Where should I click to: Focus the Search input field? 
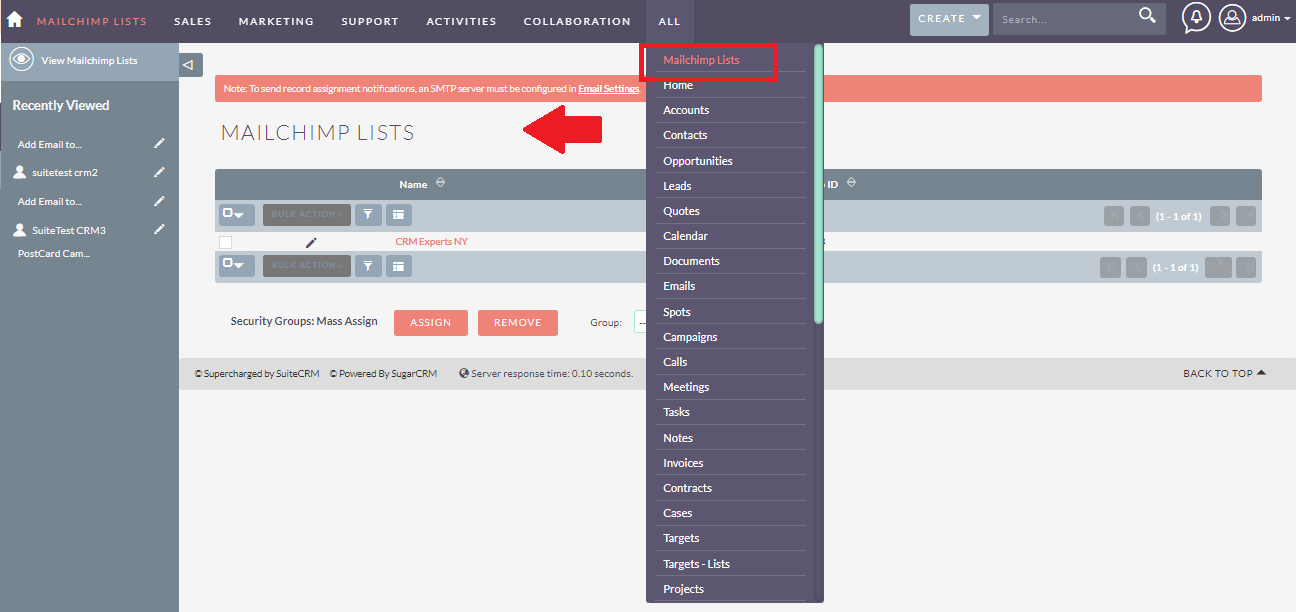[1066, 19]
